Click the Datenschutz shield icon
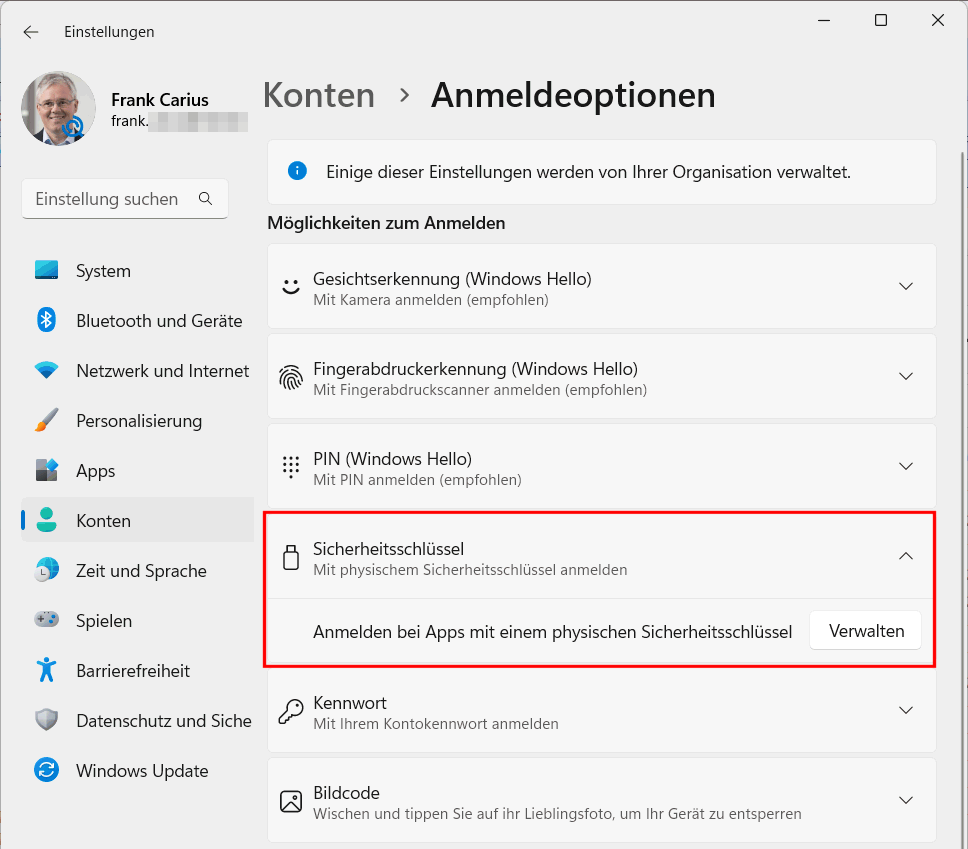 46,720
